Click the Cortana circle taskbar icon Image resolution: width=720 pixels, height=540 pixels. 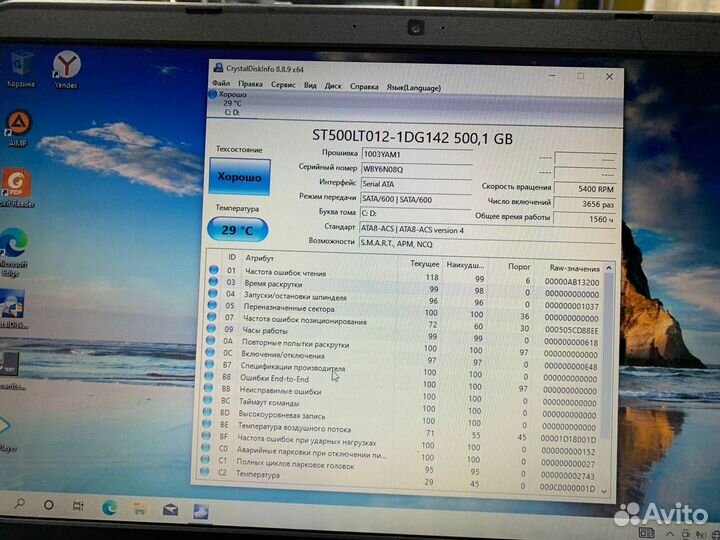tap(48, 506)
